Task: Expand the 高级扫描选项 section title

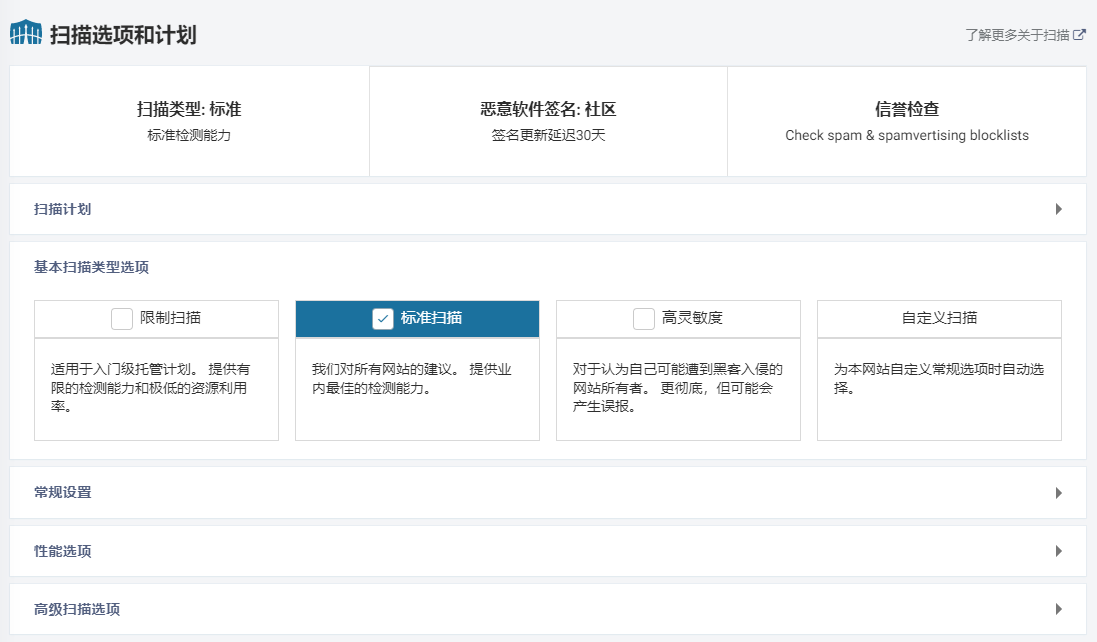Action: point(77,609)
